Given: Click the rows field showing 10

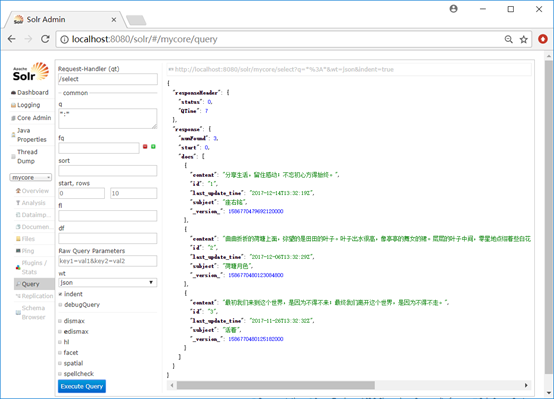Looking at the screenshot, I should tap(134, 193).
